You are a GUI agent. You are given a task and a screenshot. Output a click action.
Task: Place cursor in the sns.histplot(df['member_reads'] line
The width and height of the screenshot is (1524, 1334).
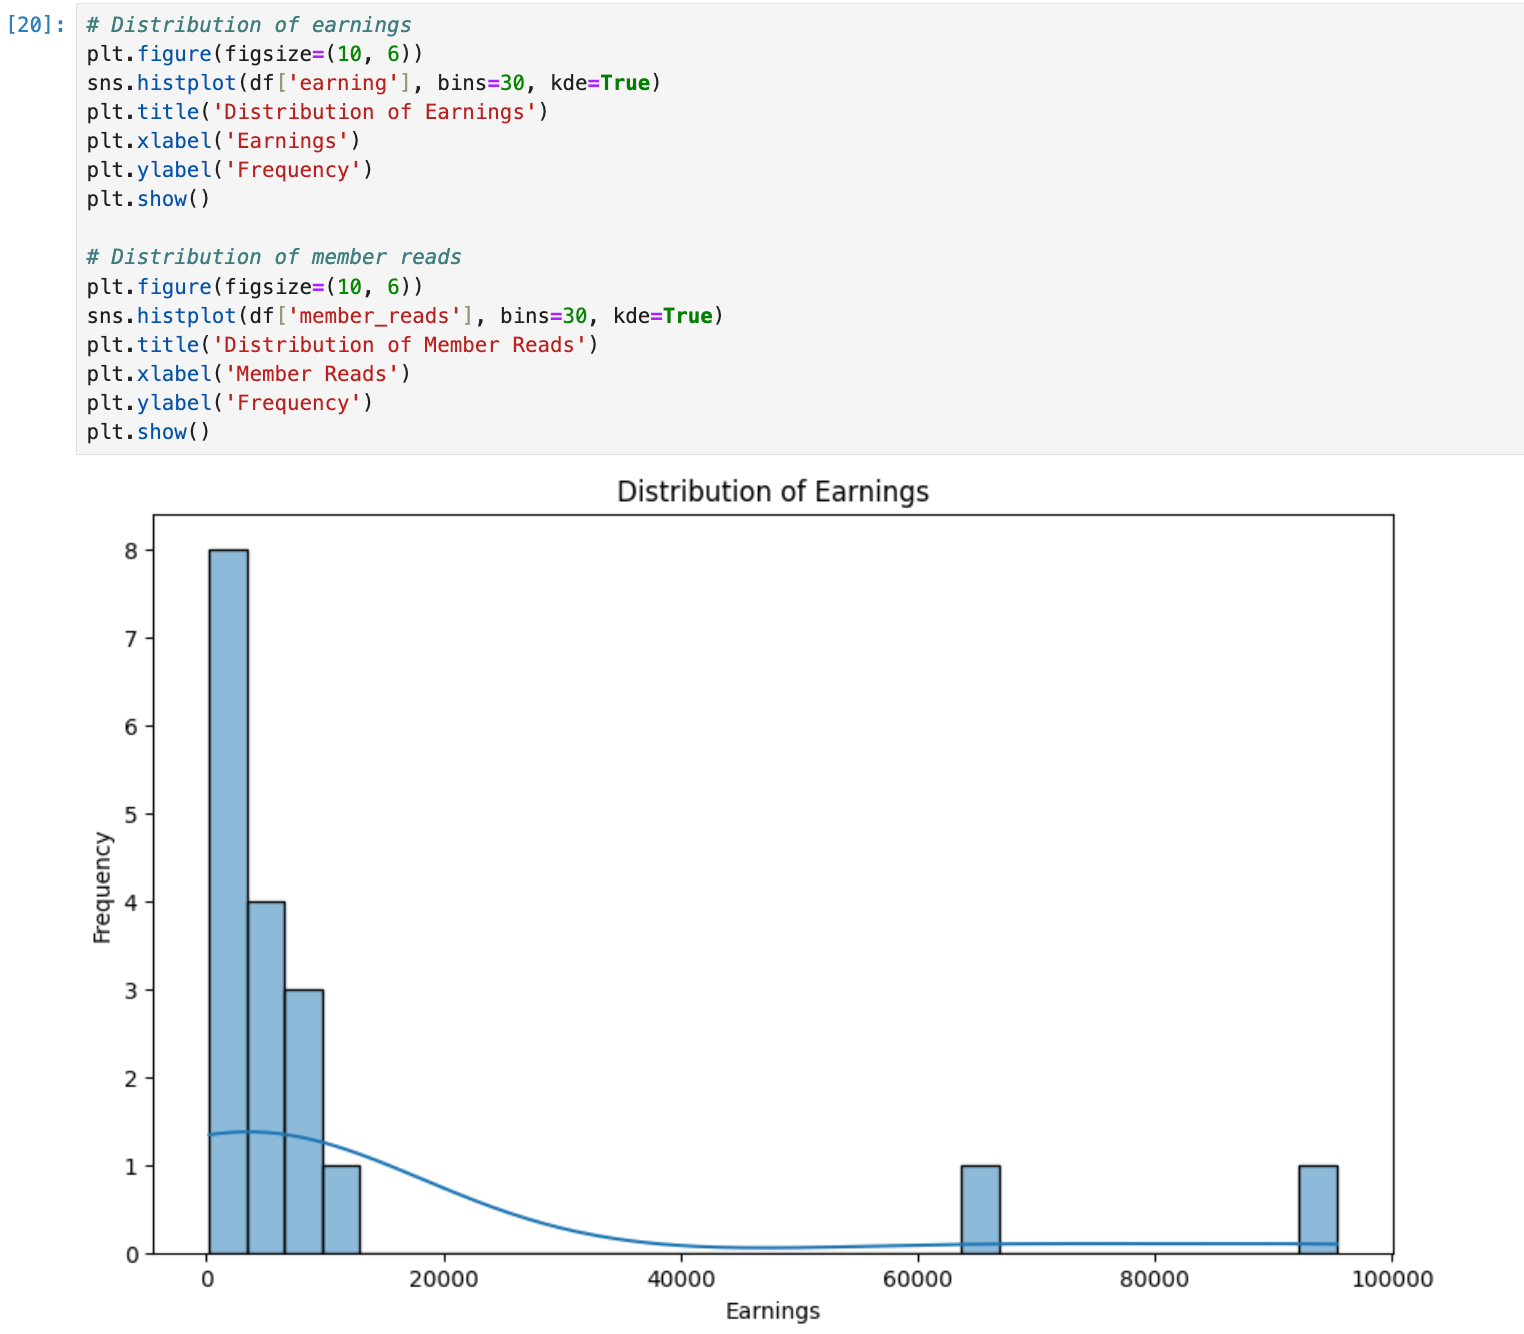405,316
